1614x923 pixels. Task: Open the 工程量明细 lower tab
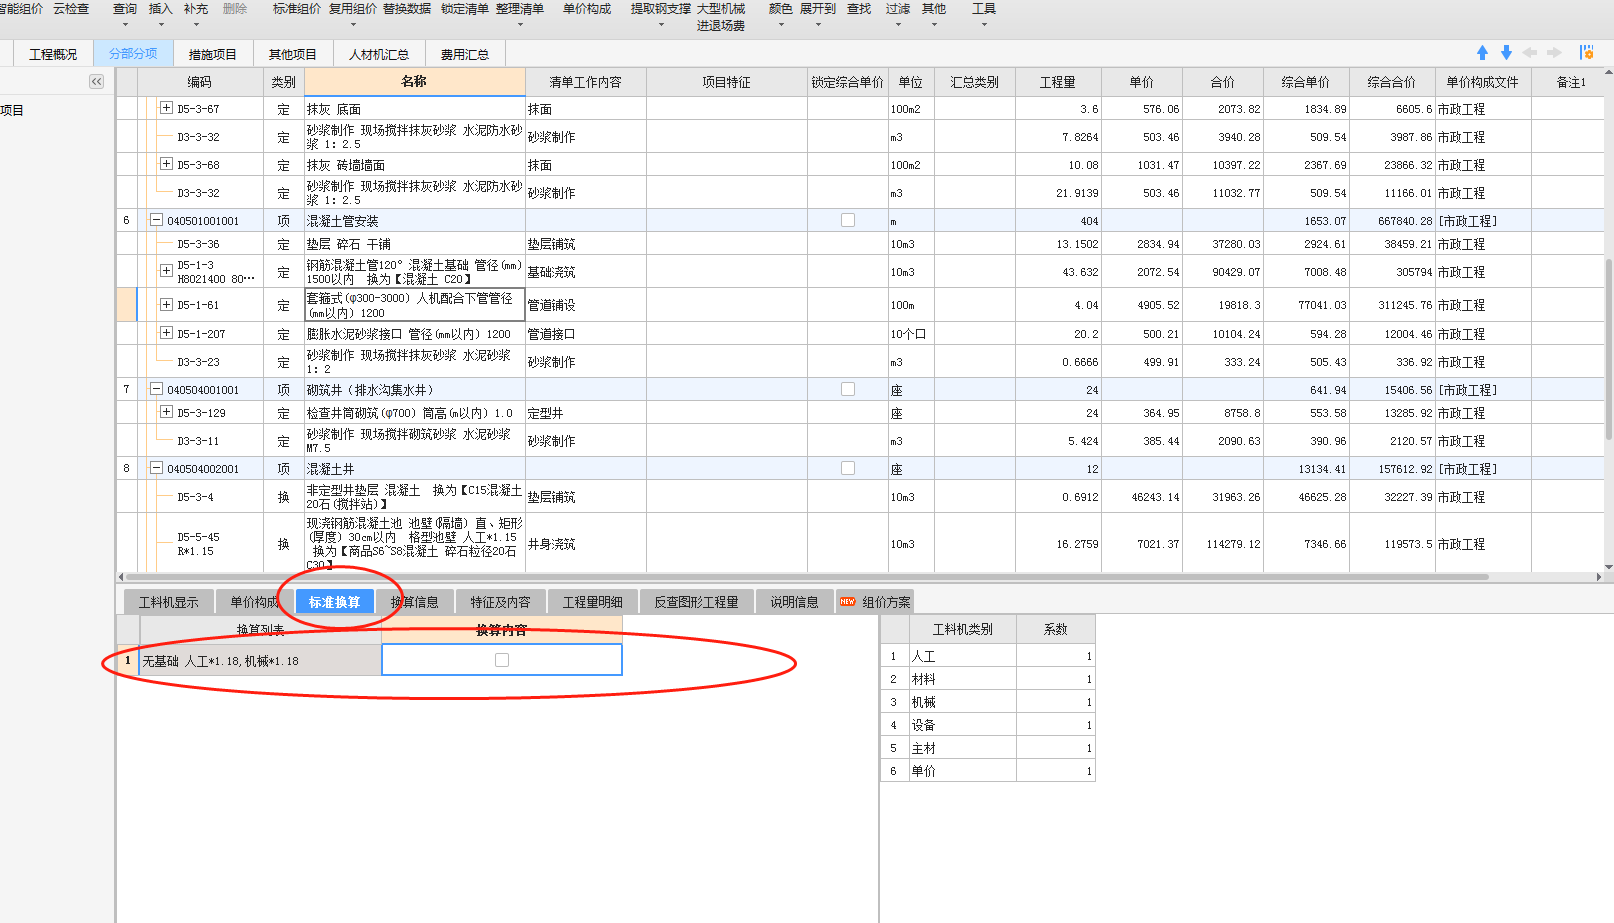pos(592,602)
